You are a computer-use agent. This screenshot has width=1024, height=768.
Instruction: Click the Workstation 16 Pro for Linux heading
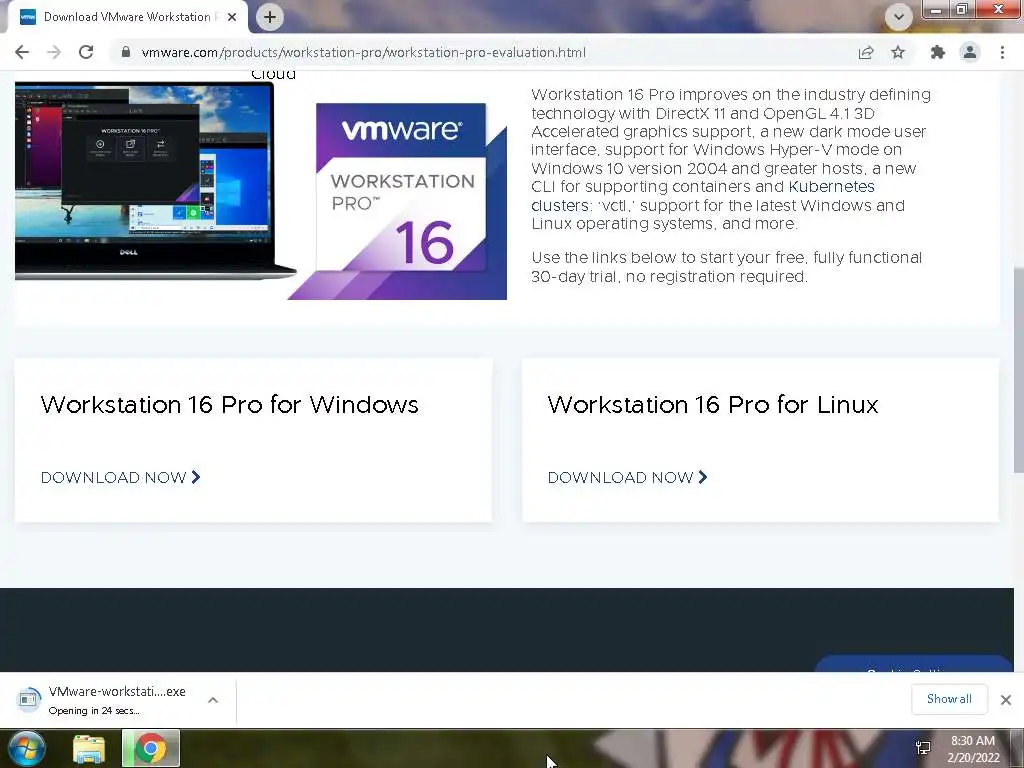tap(713, 405)
